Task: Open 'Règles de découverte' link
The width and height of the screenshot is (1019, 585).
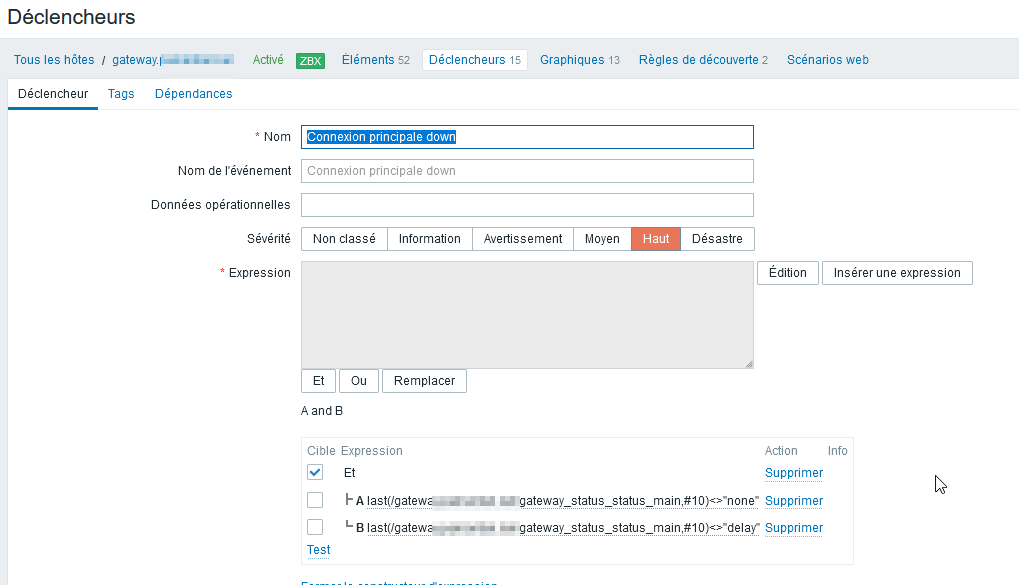Action: (698, 60)
